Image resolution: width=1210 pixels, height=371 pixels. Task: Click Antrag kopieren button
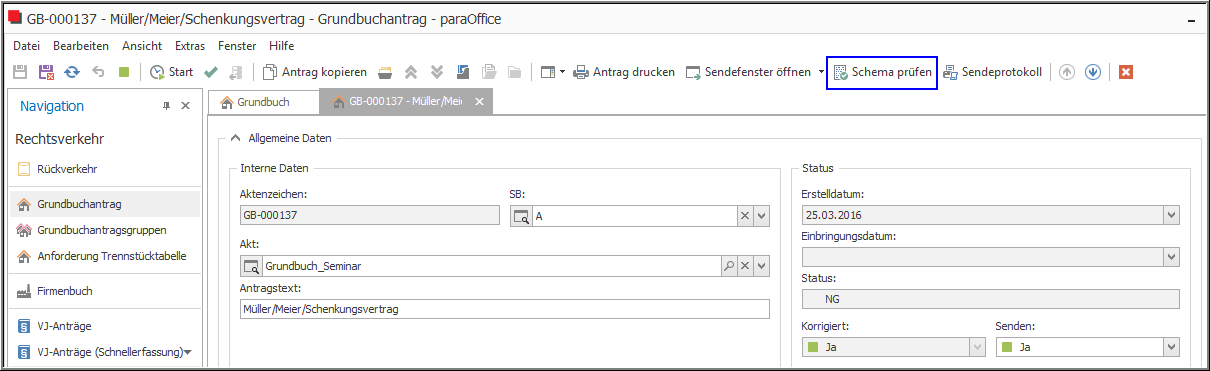314,72
